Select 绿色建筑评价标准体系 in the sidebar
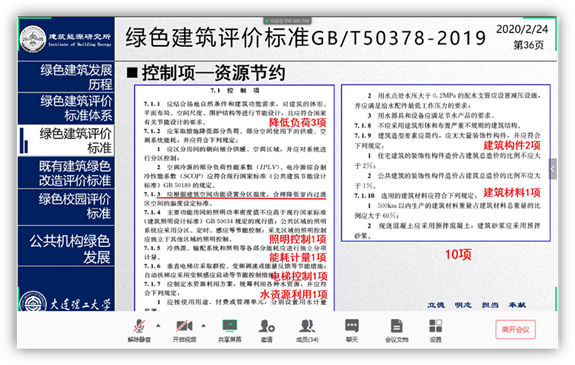This screenshot has height=365, width=575. click(x=66, y=108)
